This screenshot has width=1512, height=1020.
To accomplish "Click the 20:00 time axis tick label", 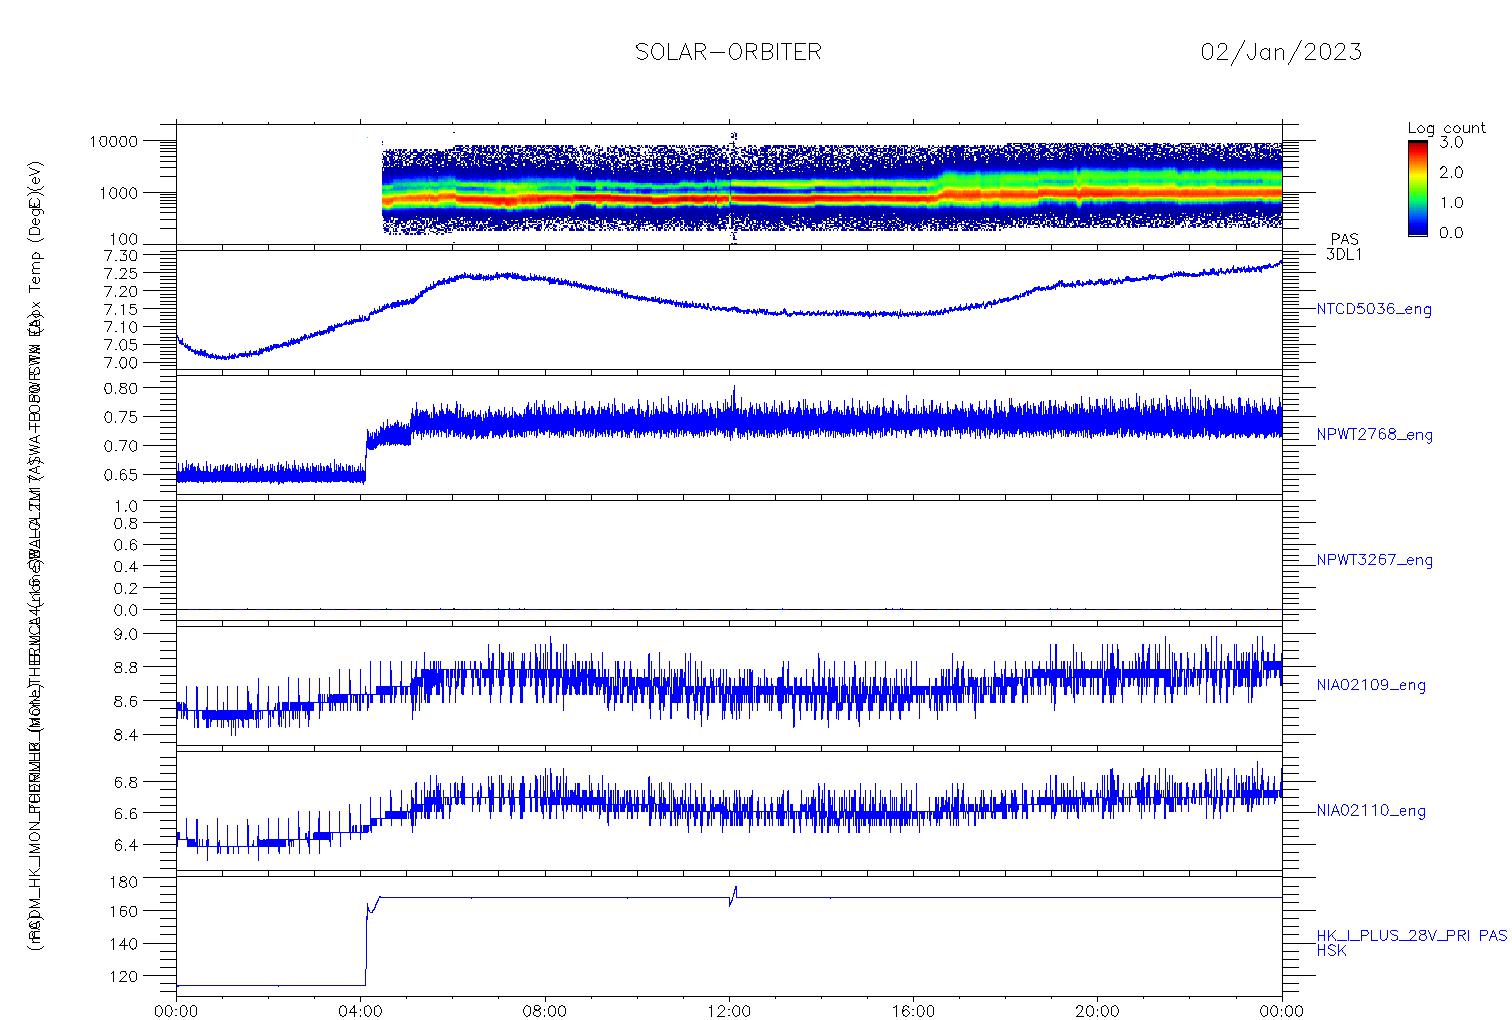I will tap(1097, 1011).
